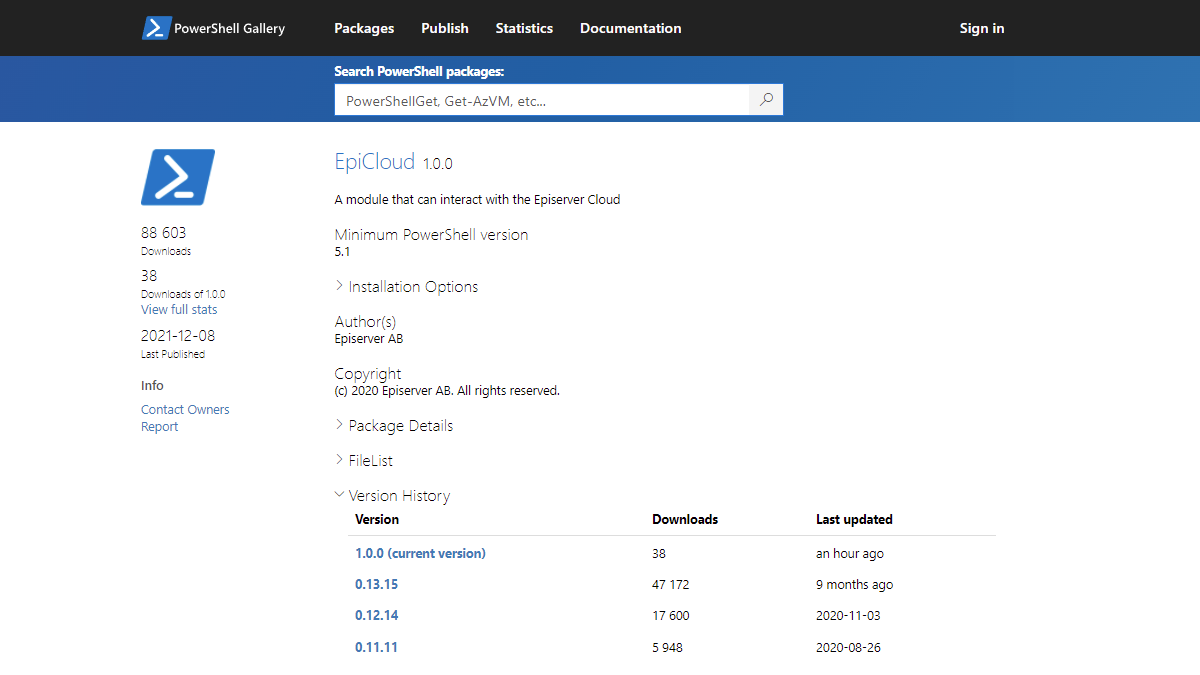1200x675 pixels.
Task: Expand the Package Details section
Action: click(x=400, y=426)
